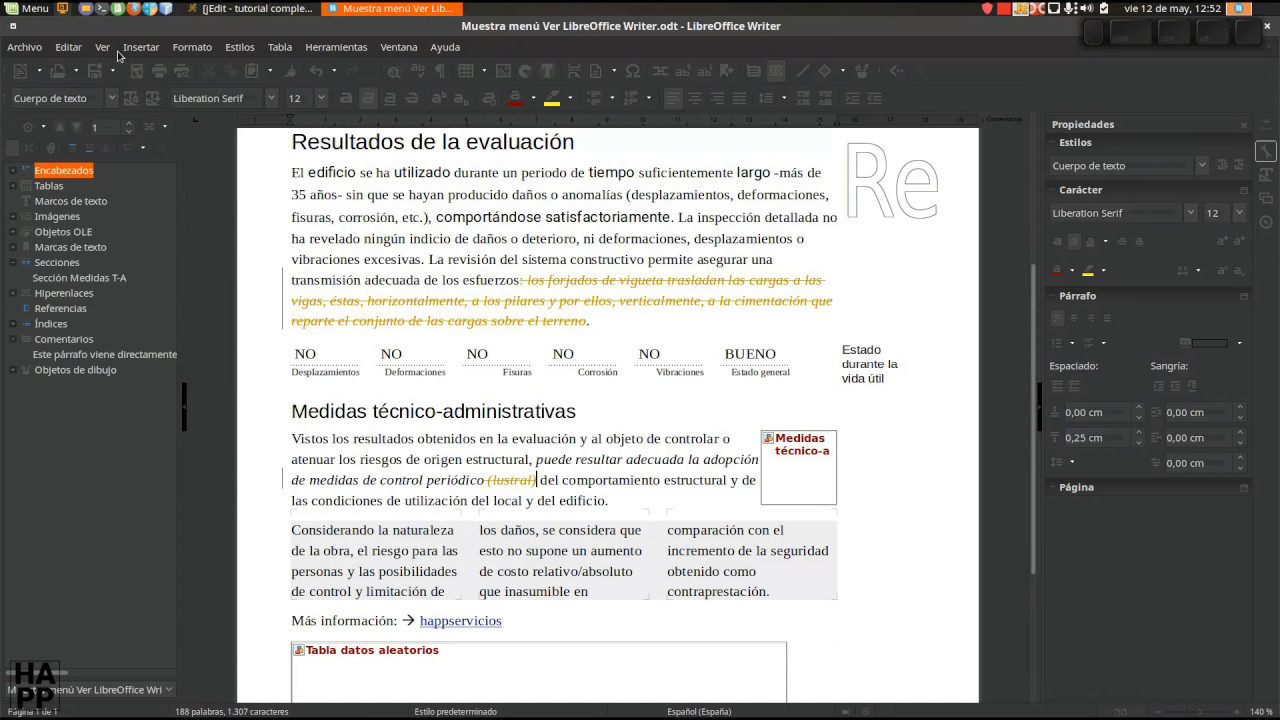Open the Insertar menu

[x=141, y=47]
